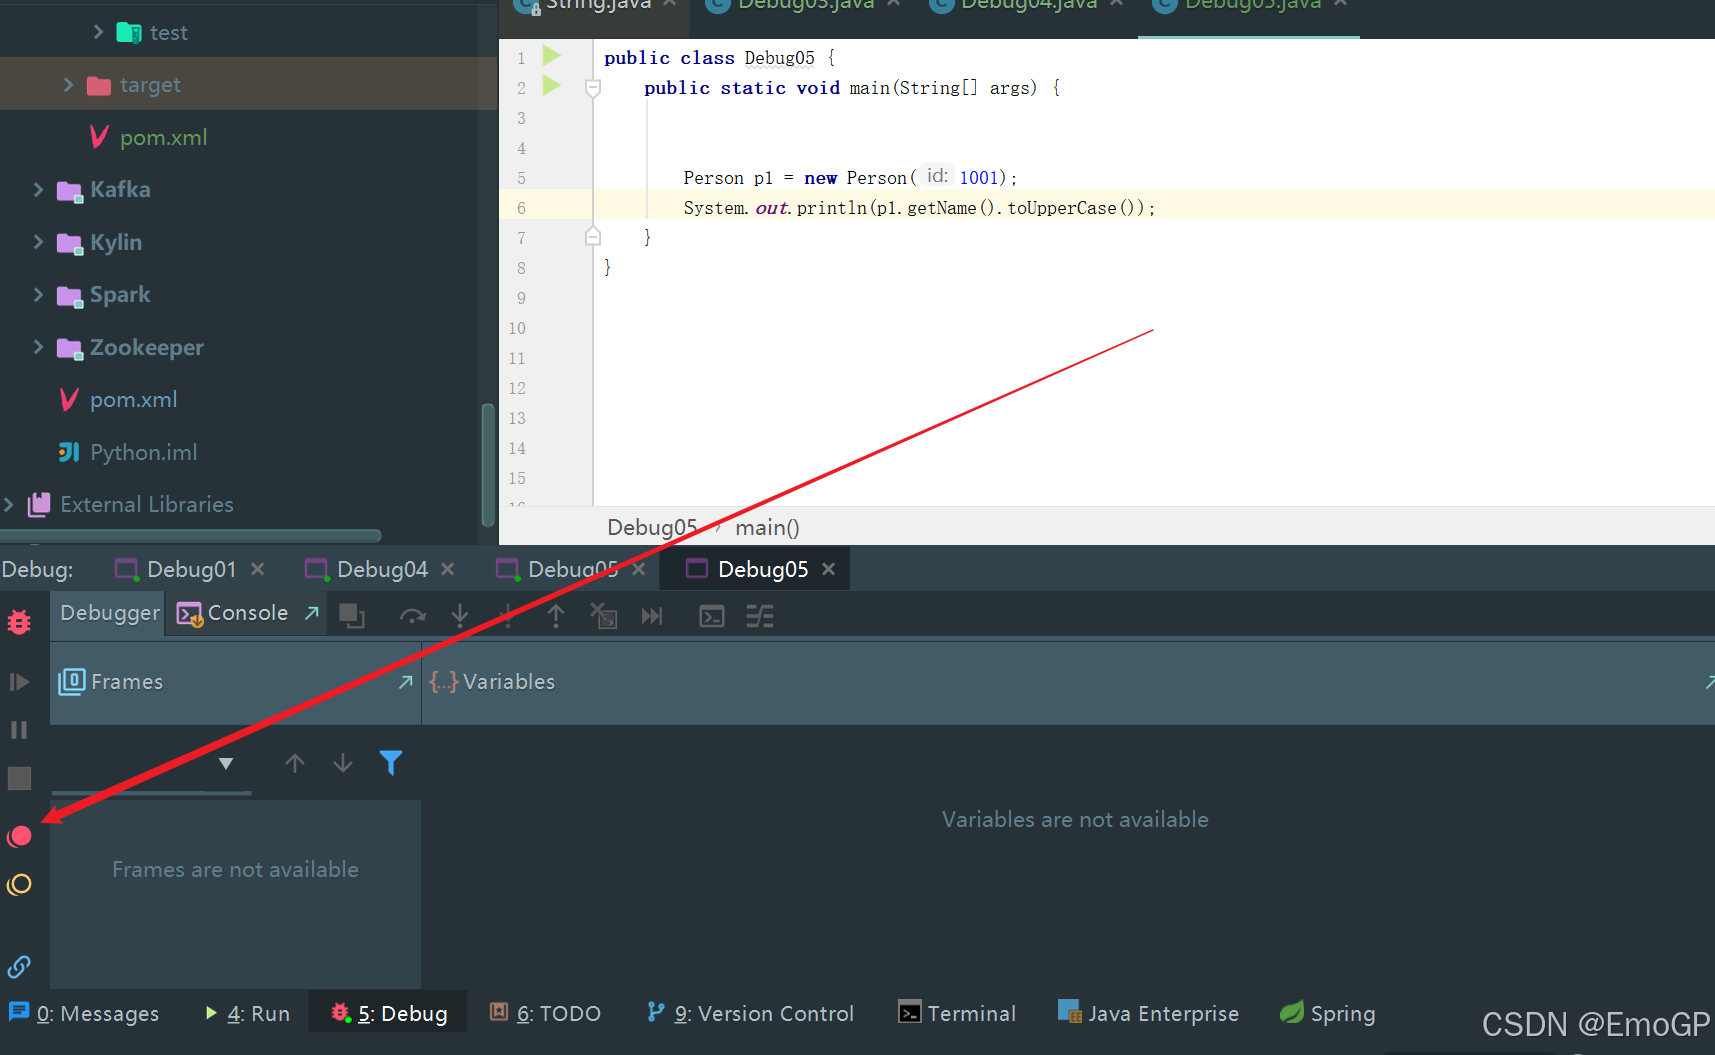
Task: Open the Terminal tool window
Action: 957,1014
